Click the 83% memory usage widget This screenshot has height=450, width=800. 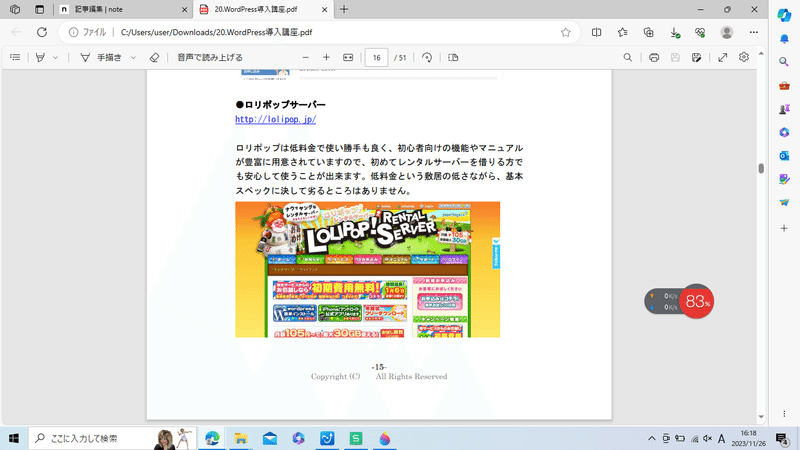697,302
